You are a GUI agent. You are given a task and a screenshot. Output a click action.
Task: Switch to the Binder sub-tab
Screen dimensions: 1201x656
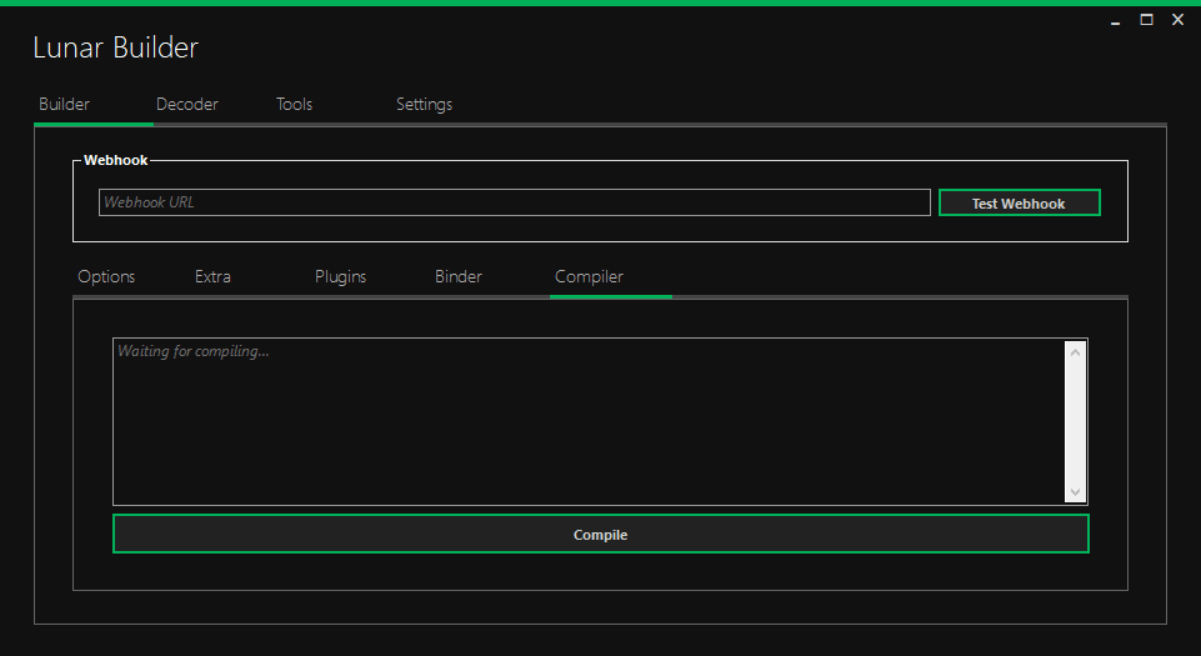(x=458, y=277)
